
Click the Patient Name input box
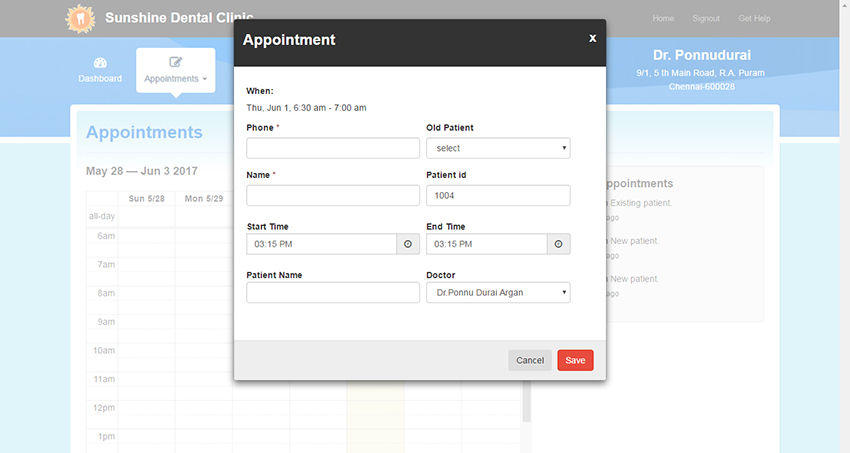pyautogui.click(x=333, y=292)
